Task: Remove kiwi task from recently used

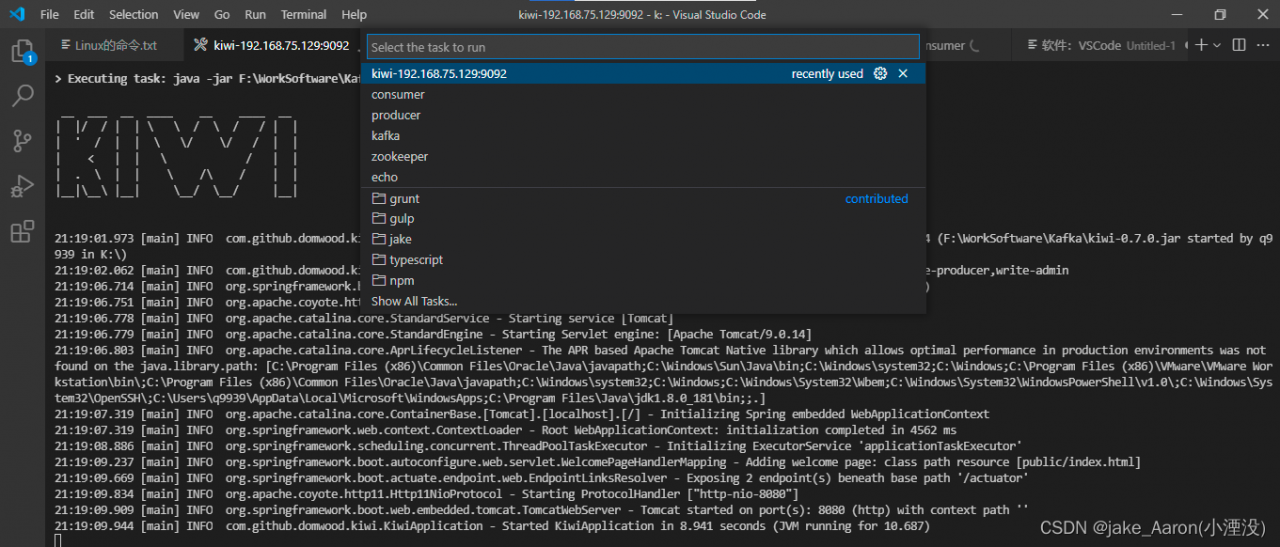Action: pos(903,74)
